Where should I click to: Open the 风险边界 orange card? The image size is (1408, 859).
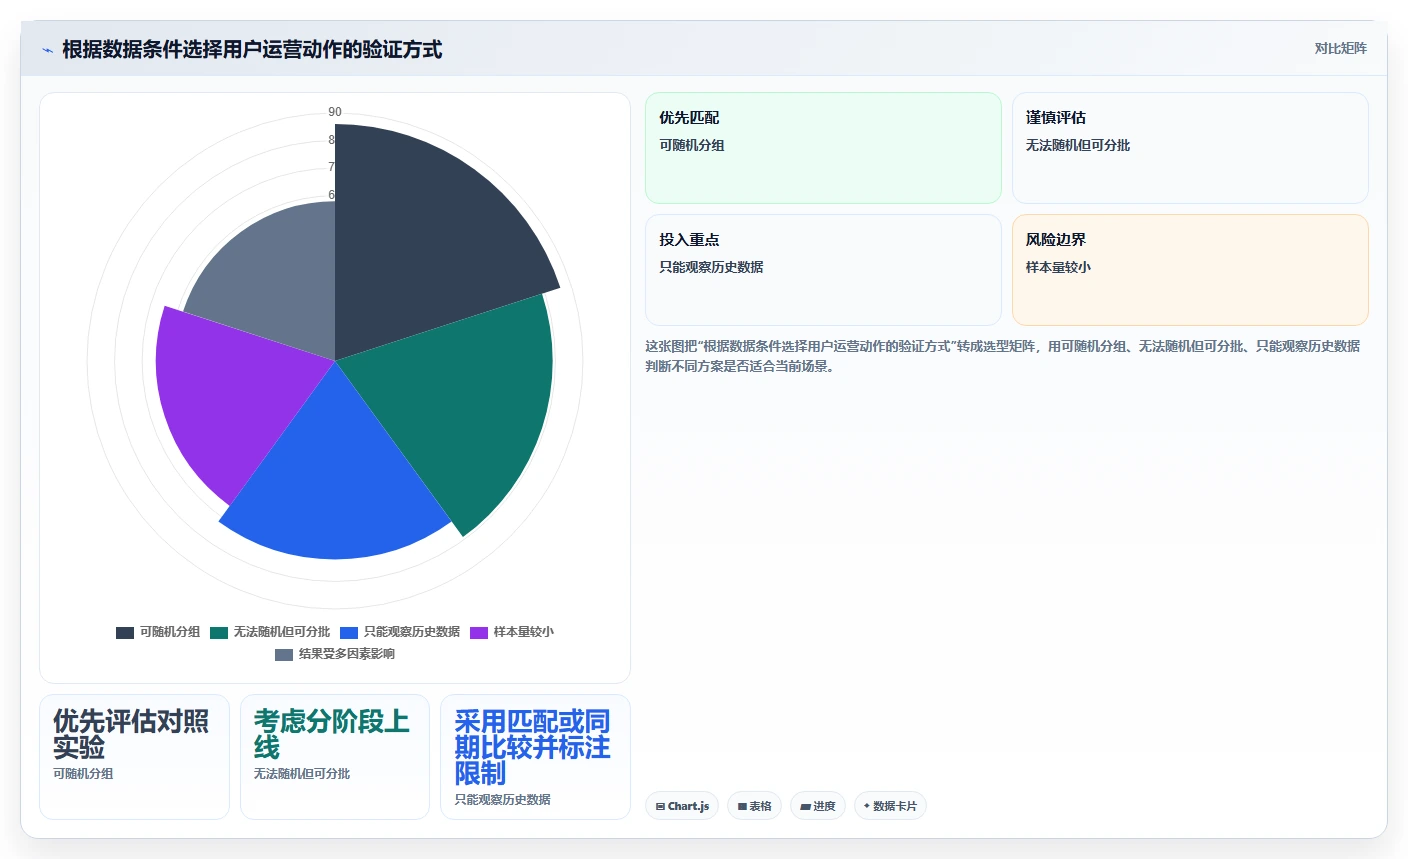coord(1190,270)
